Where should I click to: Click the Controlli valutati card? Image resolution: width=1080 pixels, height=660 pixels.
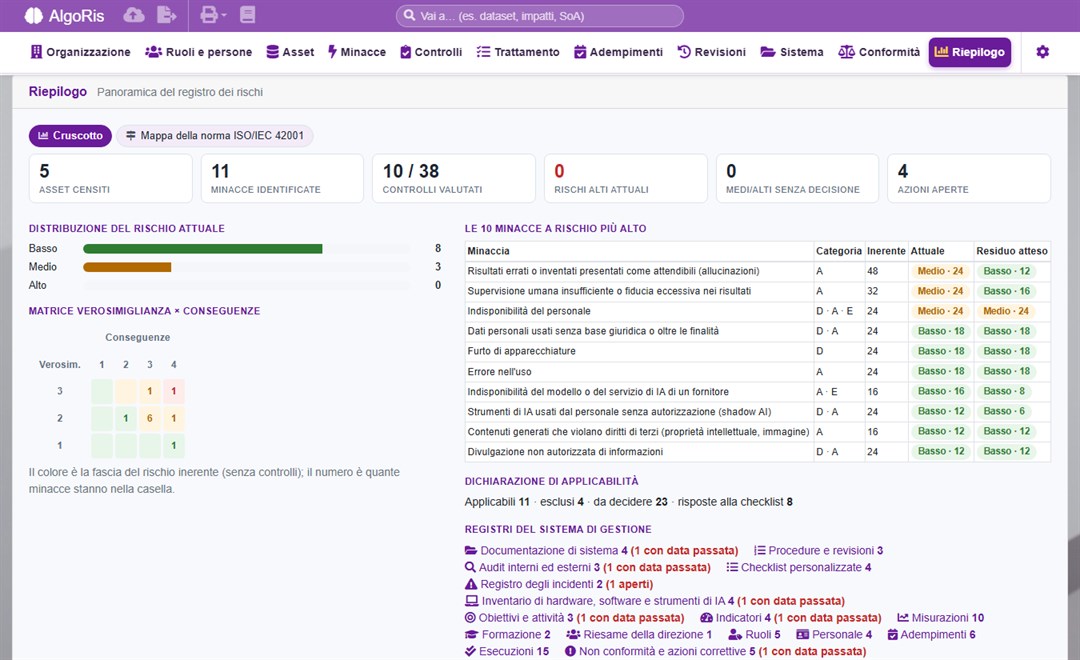[x=454, y=178]
